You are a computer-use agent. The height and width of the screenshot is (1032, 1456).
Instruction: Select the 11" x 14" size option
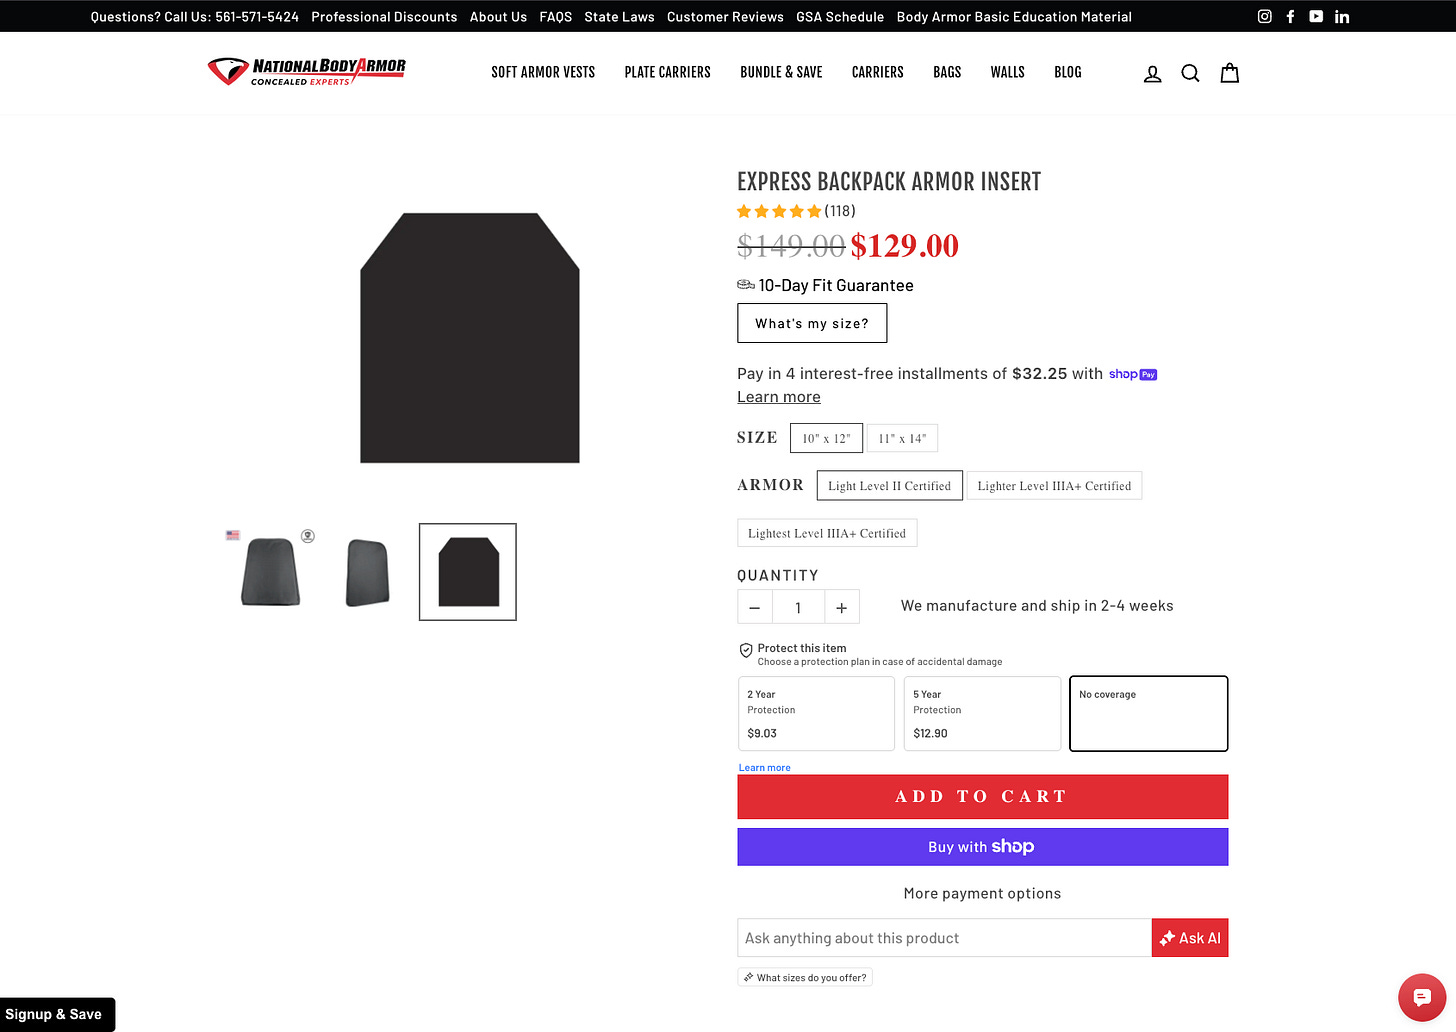902,438
